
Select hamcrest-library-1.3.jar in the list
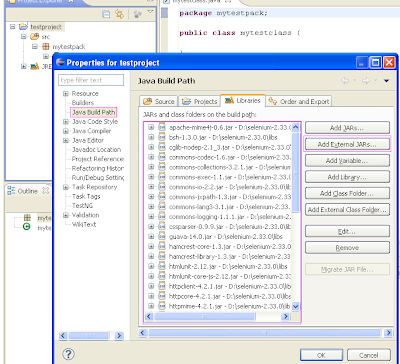click(x=230, y=256)
